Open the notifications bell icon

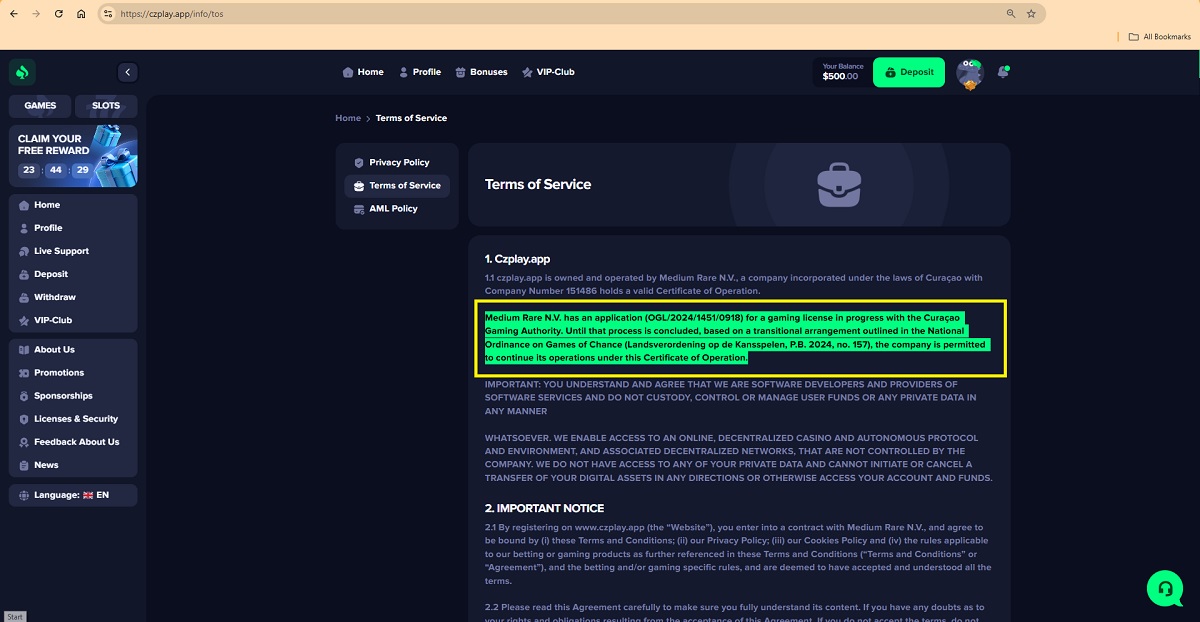tap(1002, 72)
